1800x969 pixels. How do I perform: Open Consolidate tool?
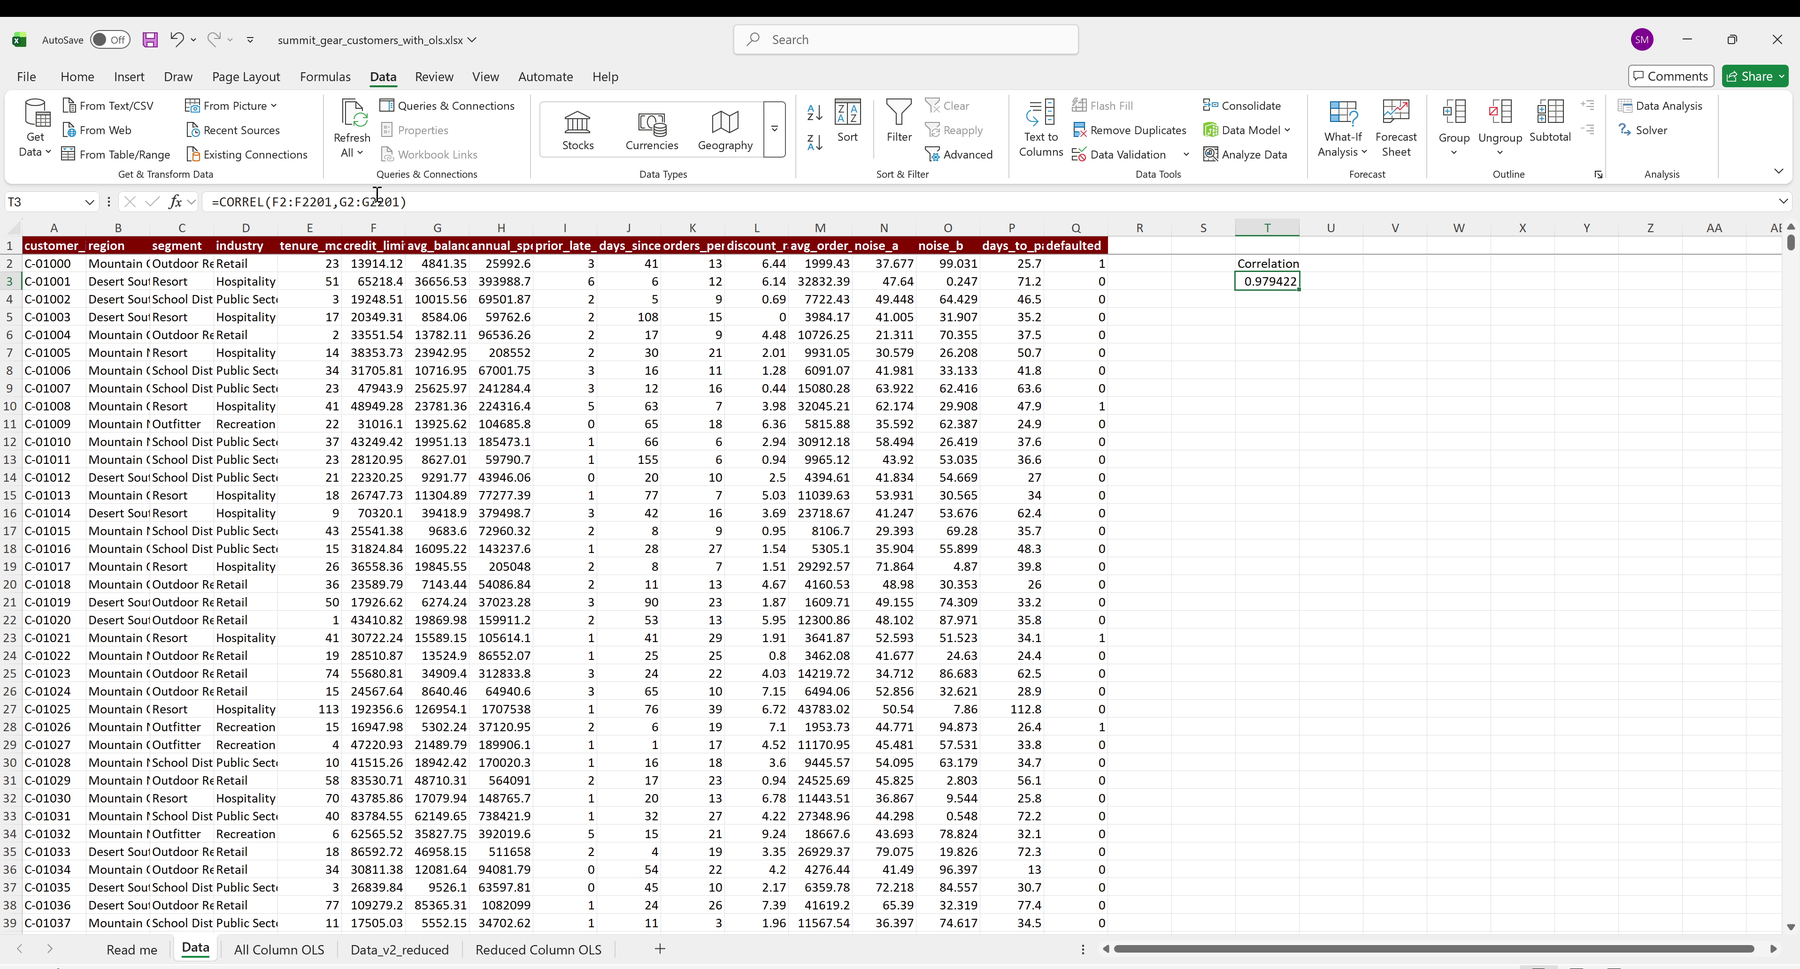pos(1242,106)
